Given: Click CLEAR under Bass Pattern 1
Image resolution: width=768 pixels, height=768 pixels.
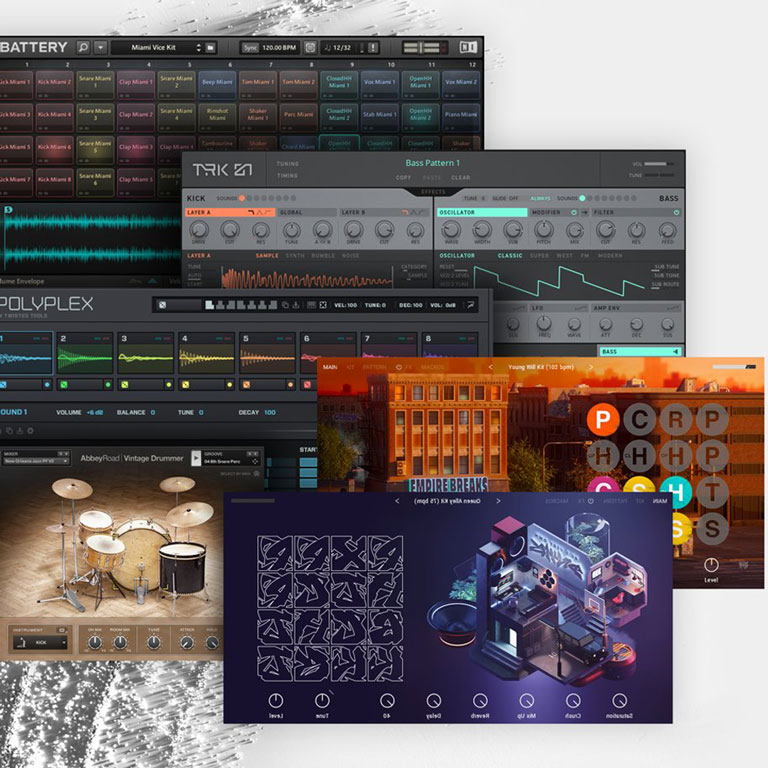Looking at the screenshot, I should coord(460,177).
